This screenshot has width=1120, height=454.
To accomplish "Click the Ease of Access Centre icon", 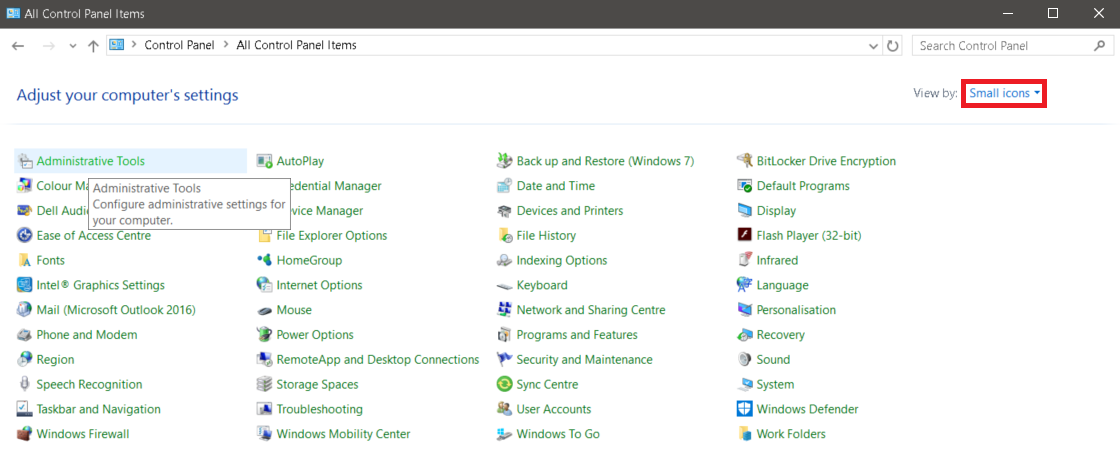I will [x=25, y=236].
